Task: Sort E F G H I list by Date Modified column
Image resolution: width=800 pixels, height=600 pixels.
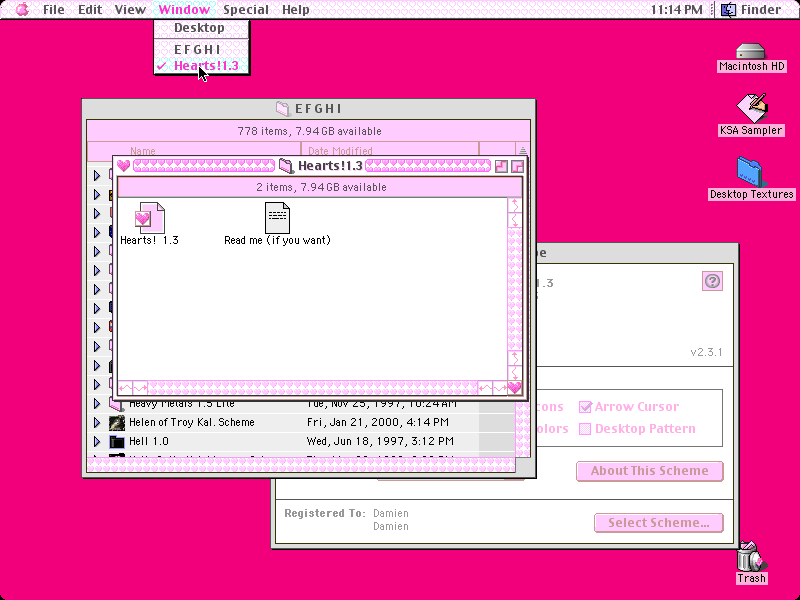Action: point(390,151)
